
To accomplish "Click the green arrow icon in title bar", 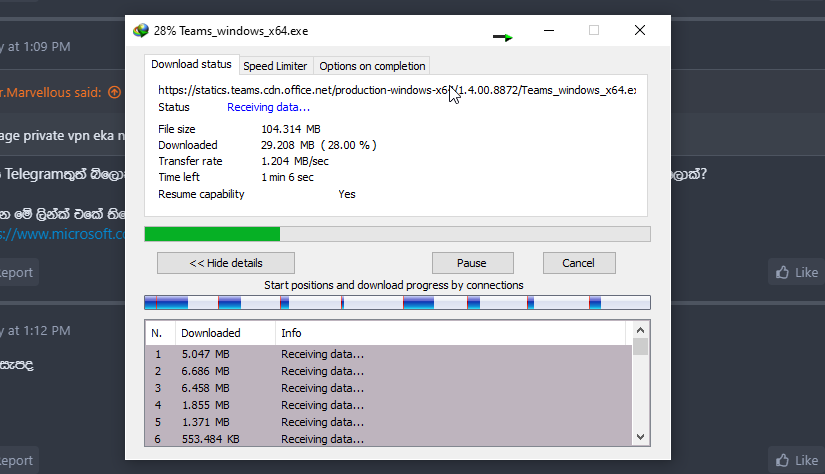I will (502, 37).
